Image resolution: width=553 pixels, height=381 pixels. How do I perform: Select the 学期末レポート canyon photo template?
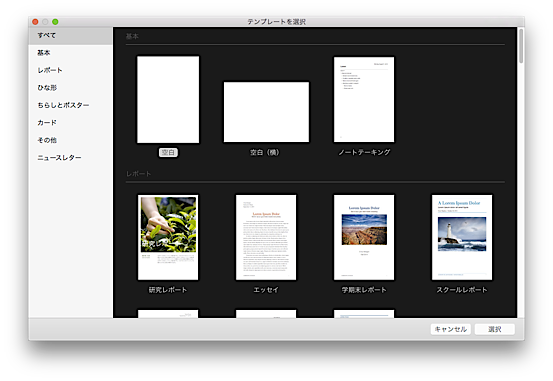(x=364, y=237)
